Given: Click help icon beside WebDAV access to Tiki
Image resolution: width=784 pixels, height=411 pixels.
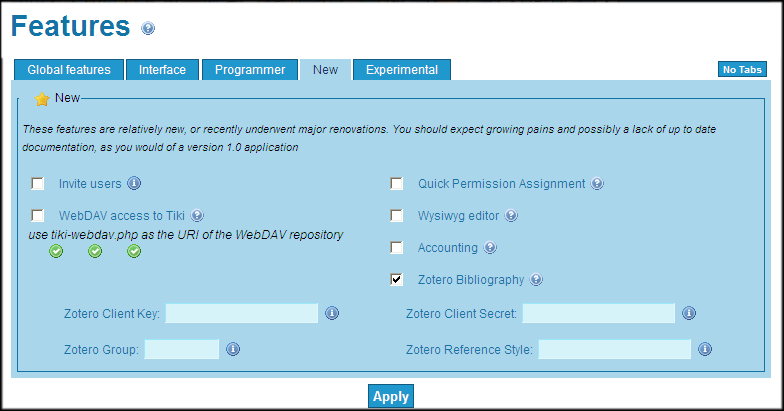Looking at the screenshot, I should (197, 216).
